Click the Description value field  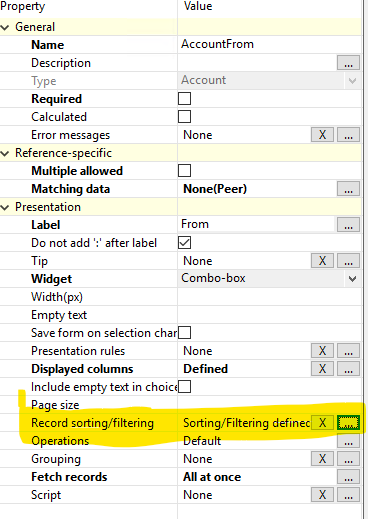257,63
